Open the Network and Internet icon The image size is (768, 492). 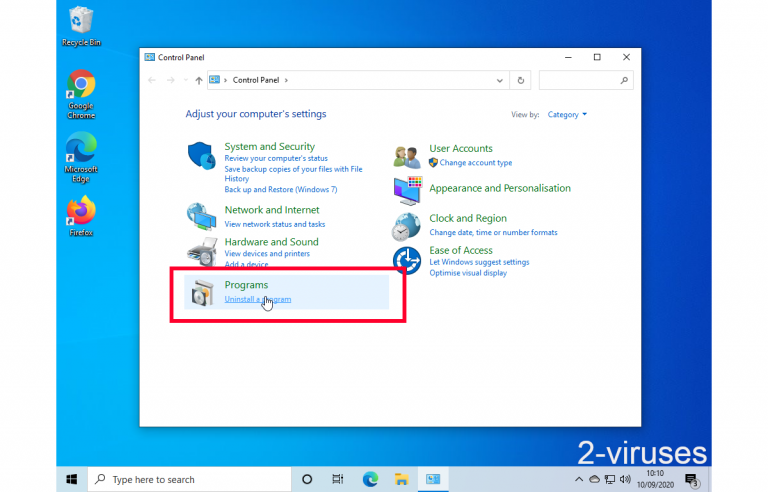[202, 216]
